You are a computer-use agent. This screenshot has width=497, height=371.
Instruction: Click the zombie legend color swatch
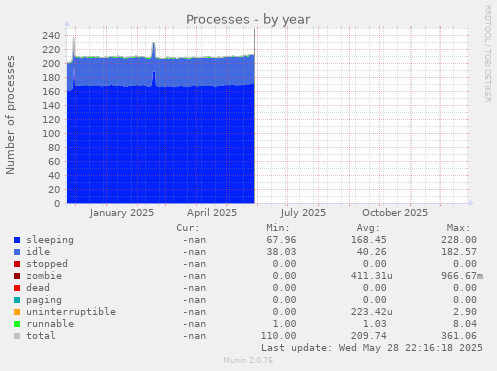[x=17, y=276]
